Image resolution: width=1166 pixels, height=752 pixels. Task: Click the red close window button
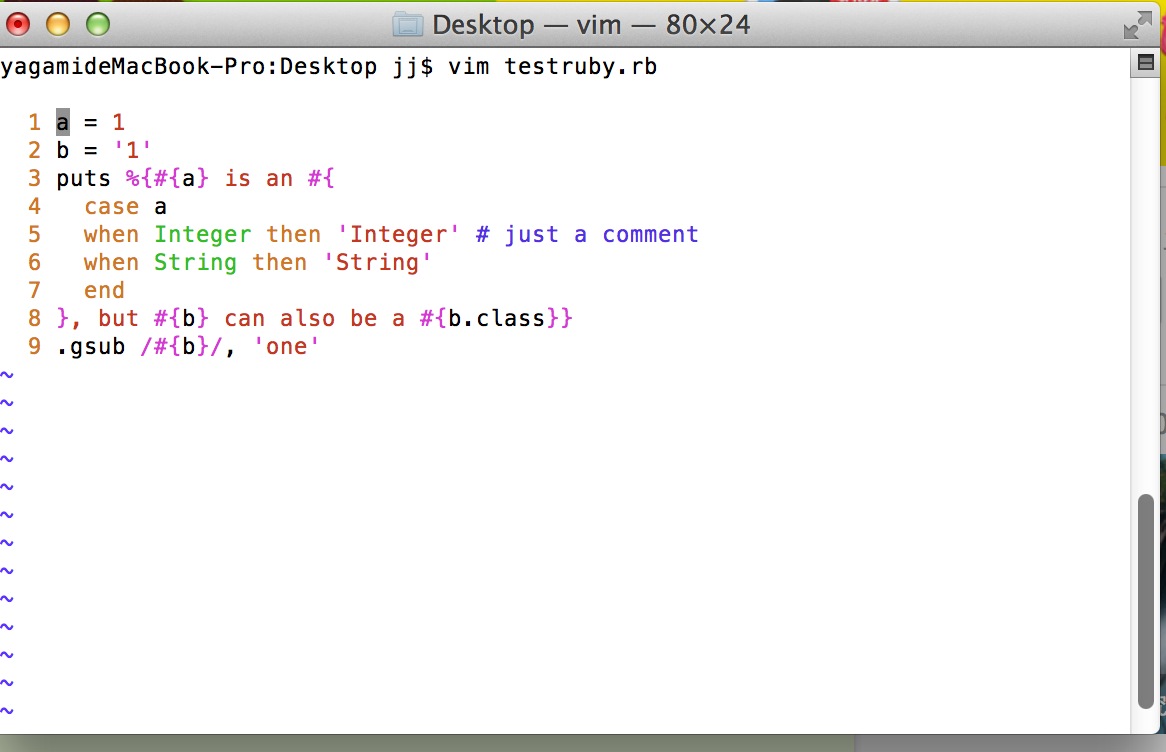click(18, 25)
